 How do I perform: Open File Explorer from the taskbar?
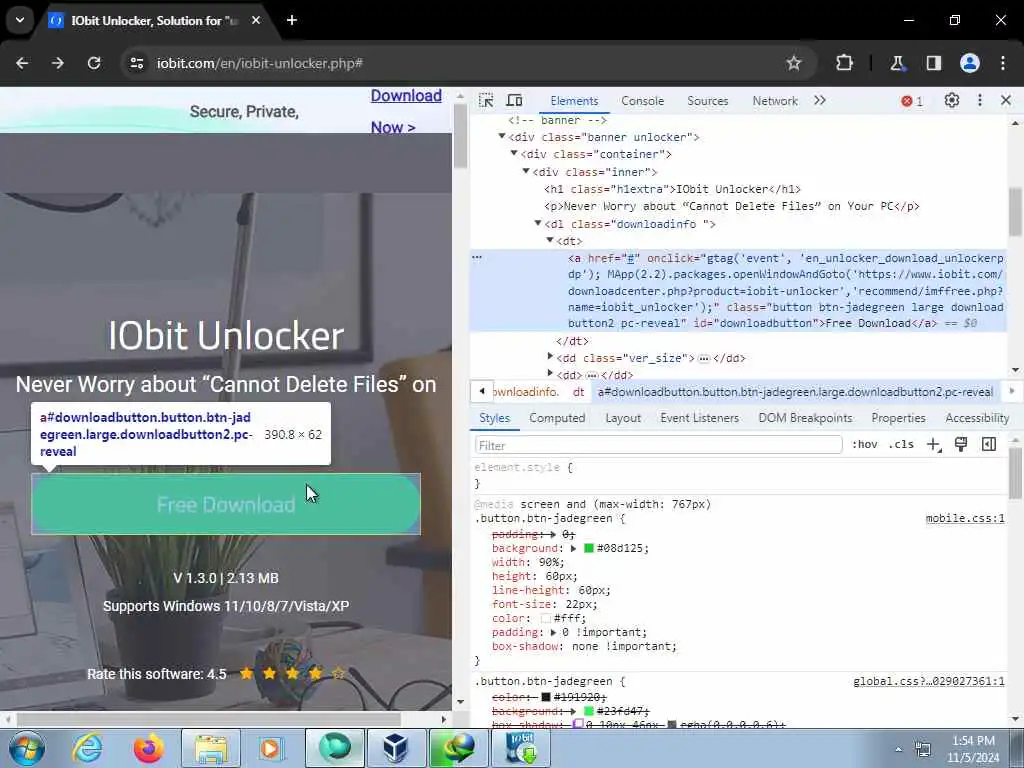[210, 748]
